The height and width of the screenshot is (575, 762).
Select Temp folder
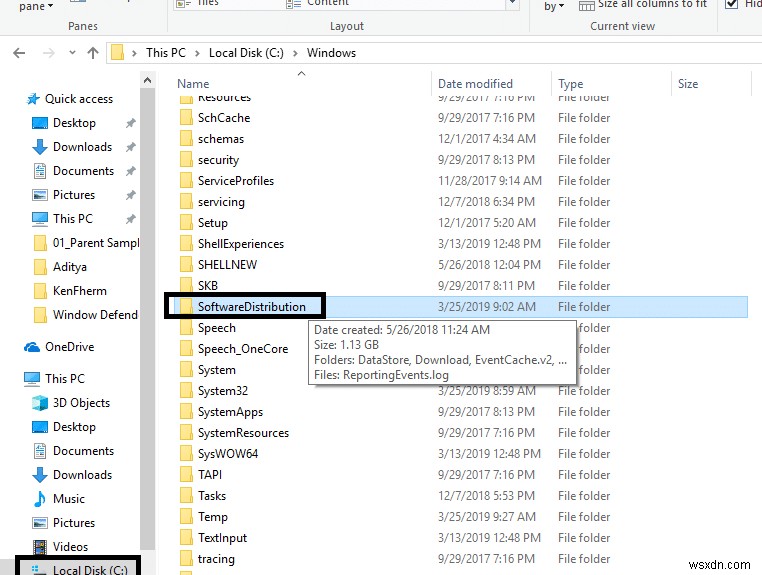pyautogui.click(x=212, y=517)
